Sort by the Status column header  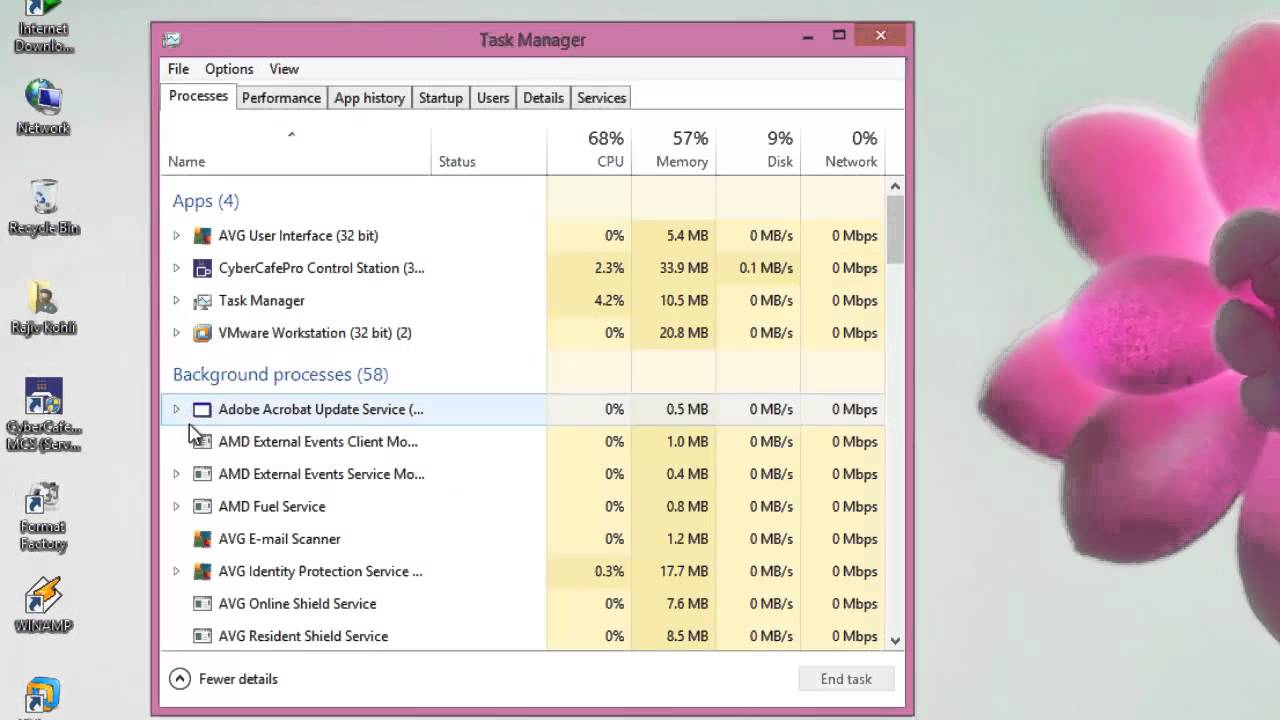[x=489, y=150]
